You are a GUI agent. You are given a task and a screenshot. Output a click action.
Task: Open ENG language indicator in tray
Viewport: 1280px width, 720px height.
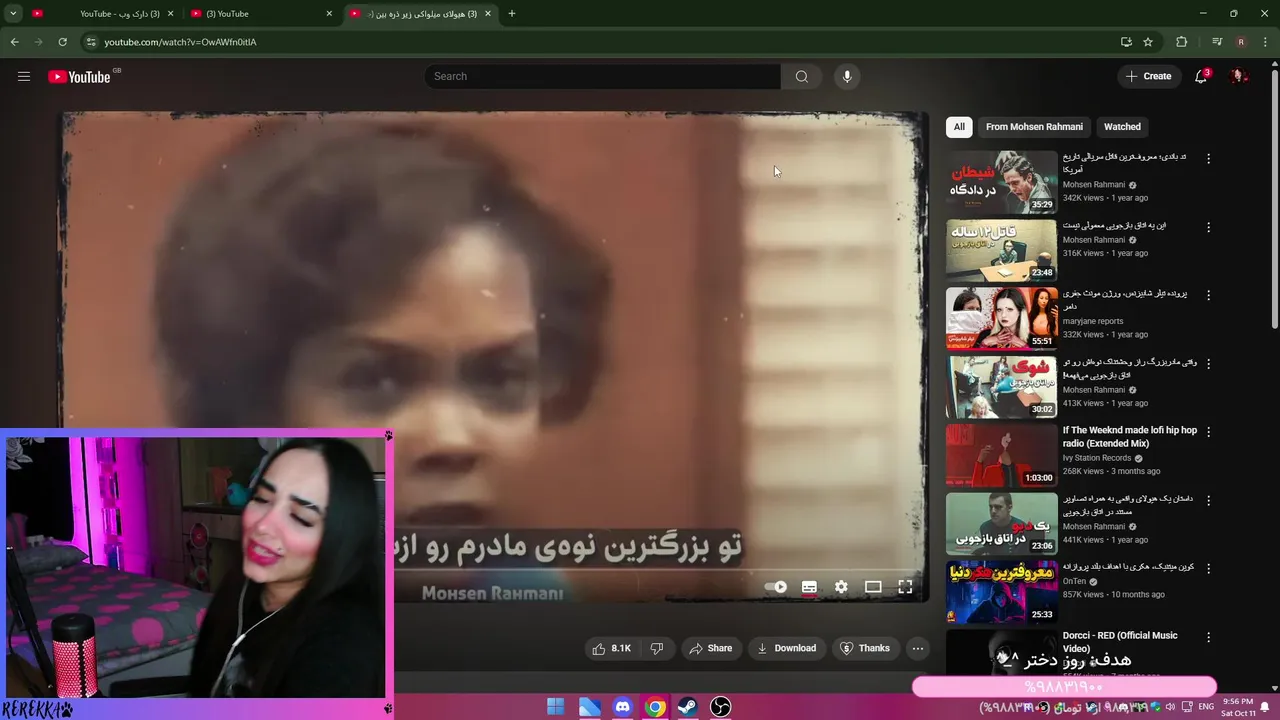(1206, 707)
